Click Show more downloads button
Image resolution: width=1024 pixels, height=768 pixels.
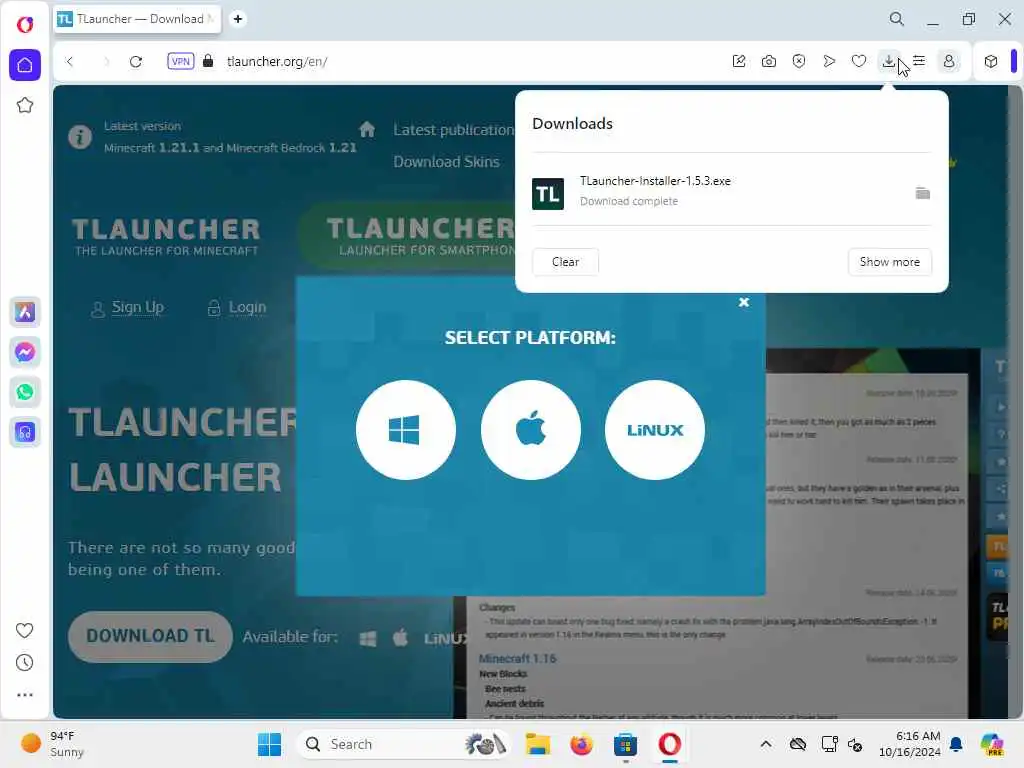[x=889, y=262]
